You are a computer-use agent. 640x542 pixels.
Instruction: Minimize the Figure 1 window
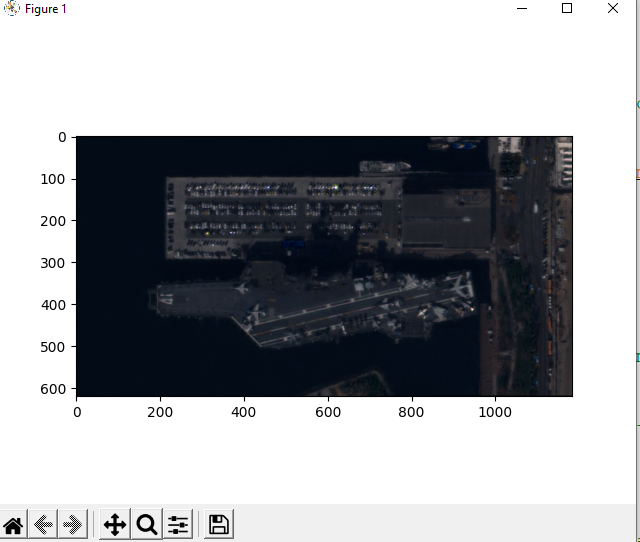(x=522, y=8)
